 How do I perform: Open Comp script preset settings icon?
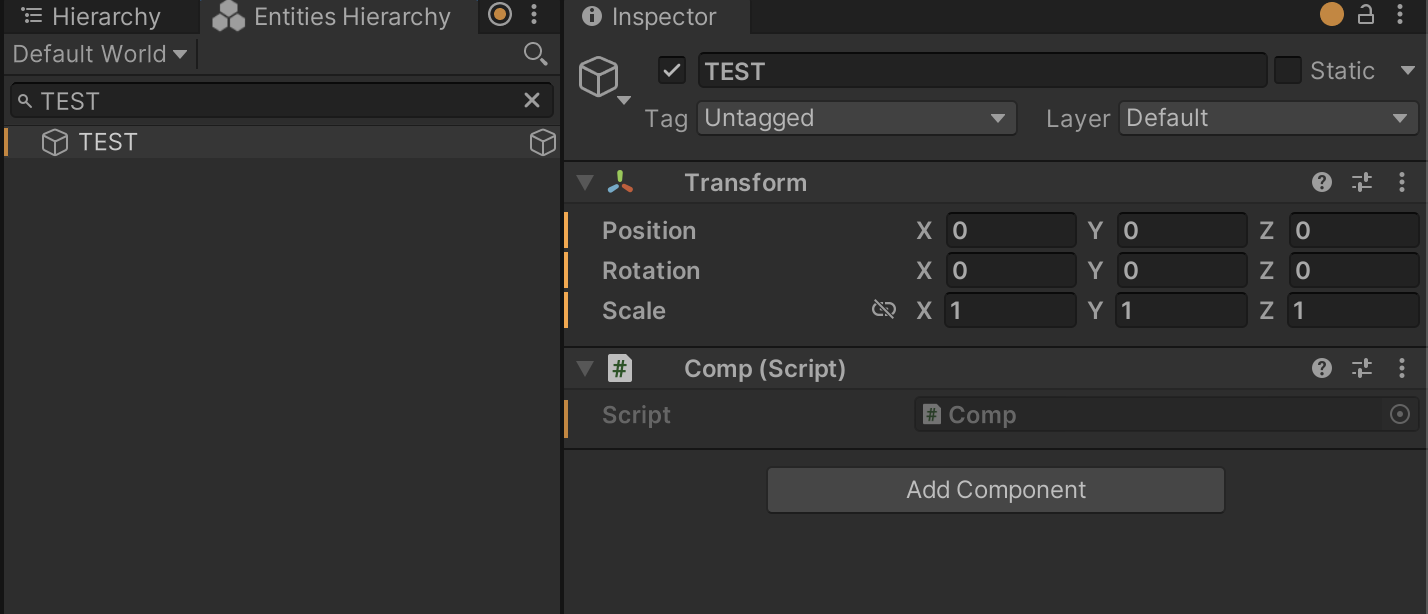1362,368
